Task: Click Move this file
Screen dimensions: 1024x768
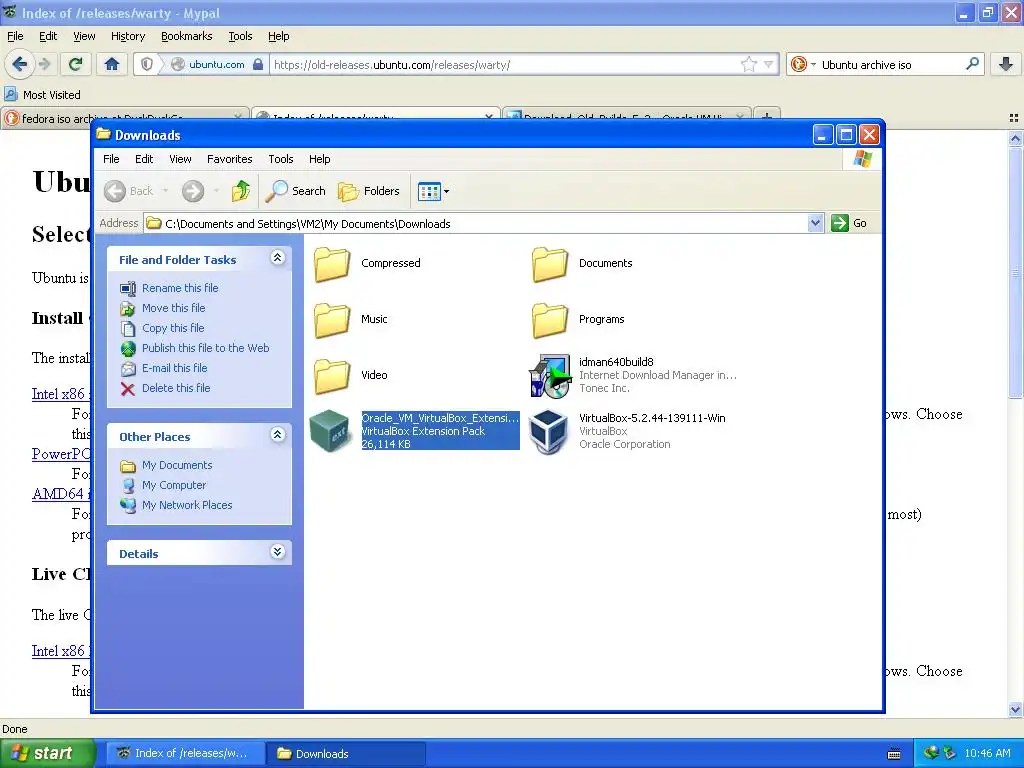Action: pos(173,308)
